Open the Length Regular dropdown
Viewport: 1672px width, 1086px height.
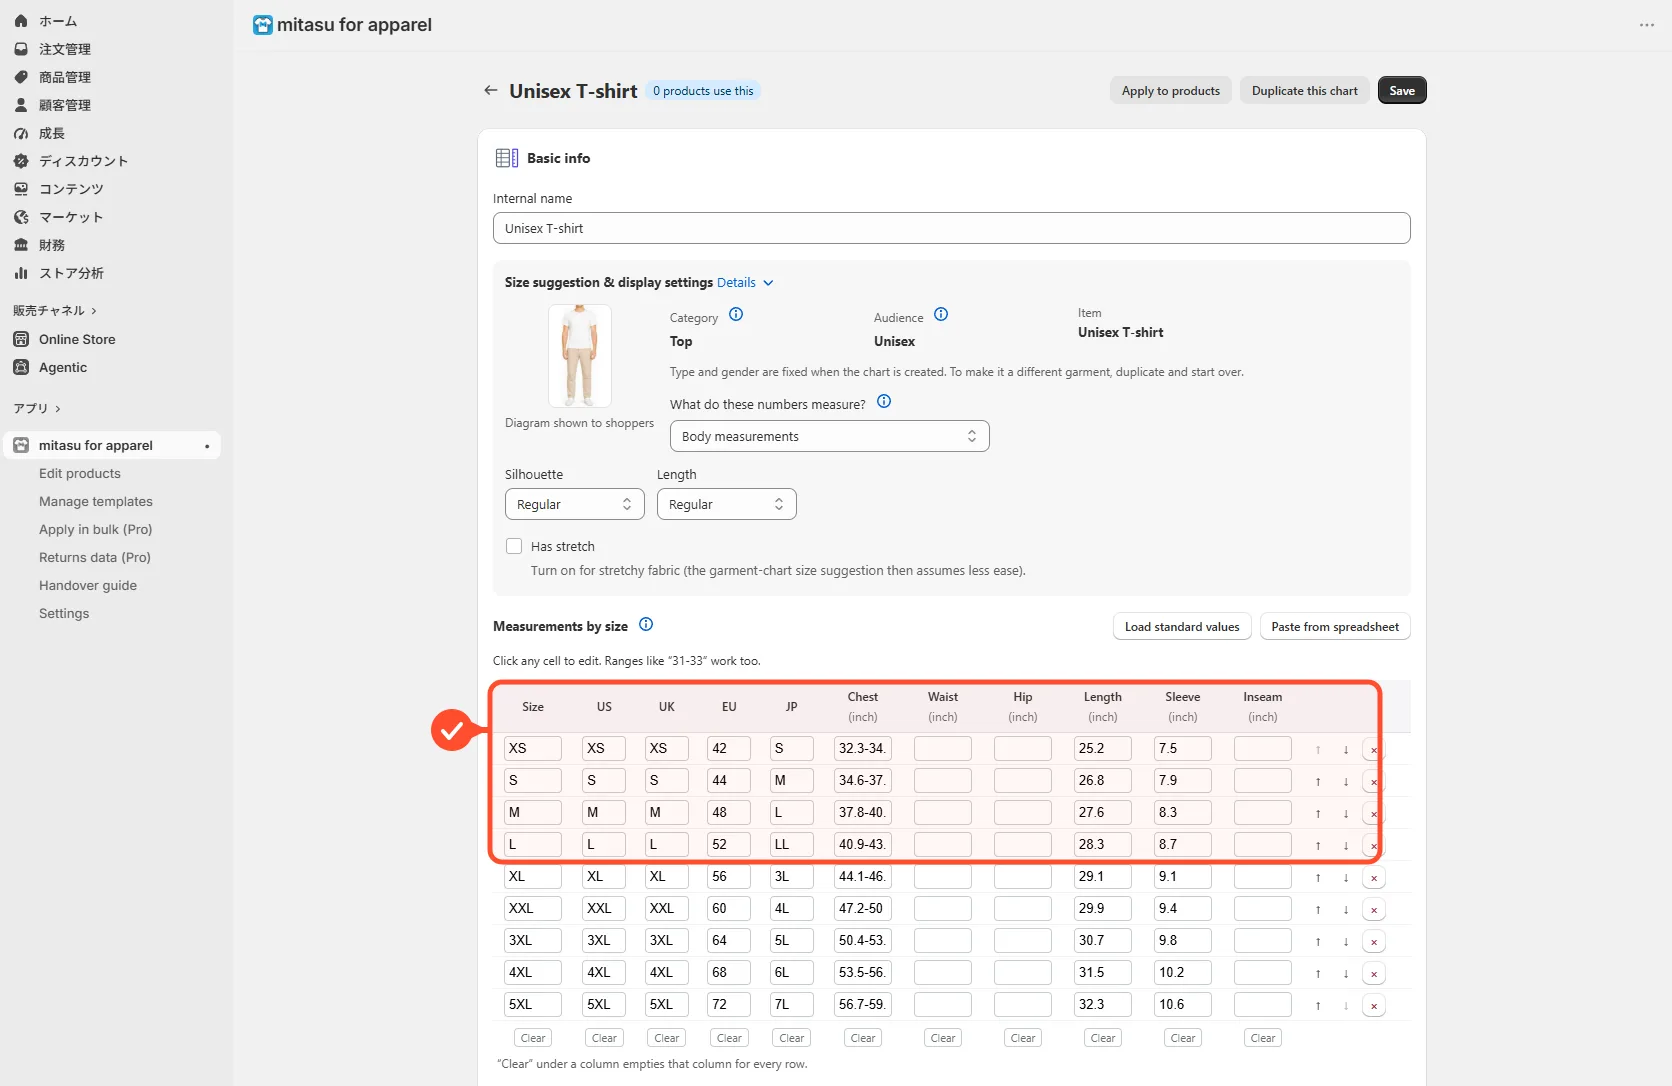pos(726,504)
